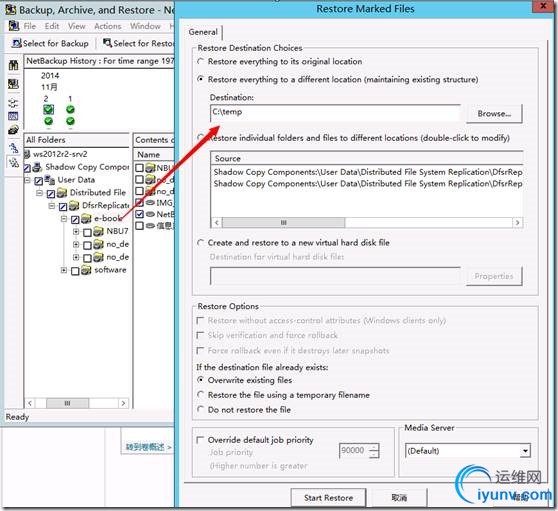
Task: Expand the NBU7 tree node
Action: (x=76, y=232)
